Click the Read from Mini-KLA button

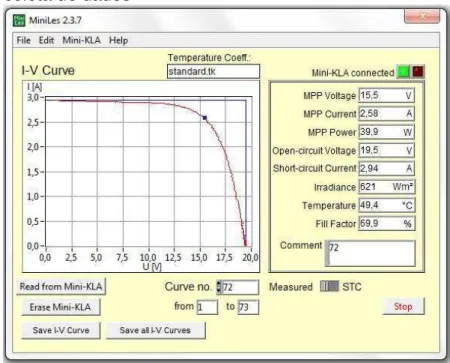click(x=61, y=287)
